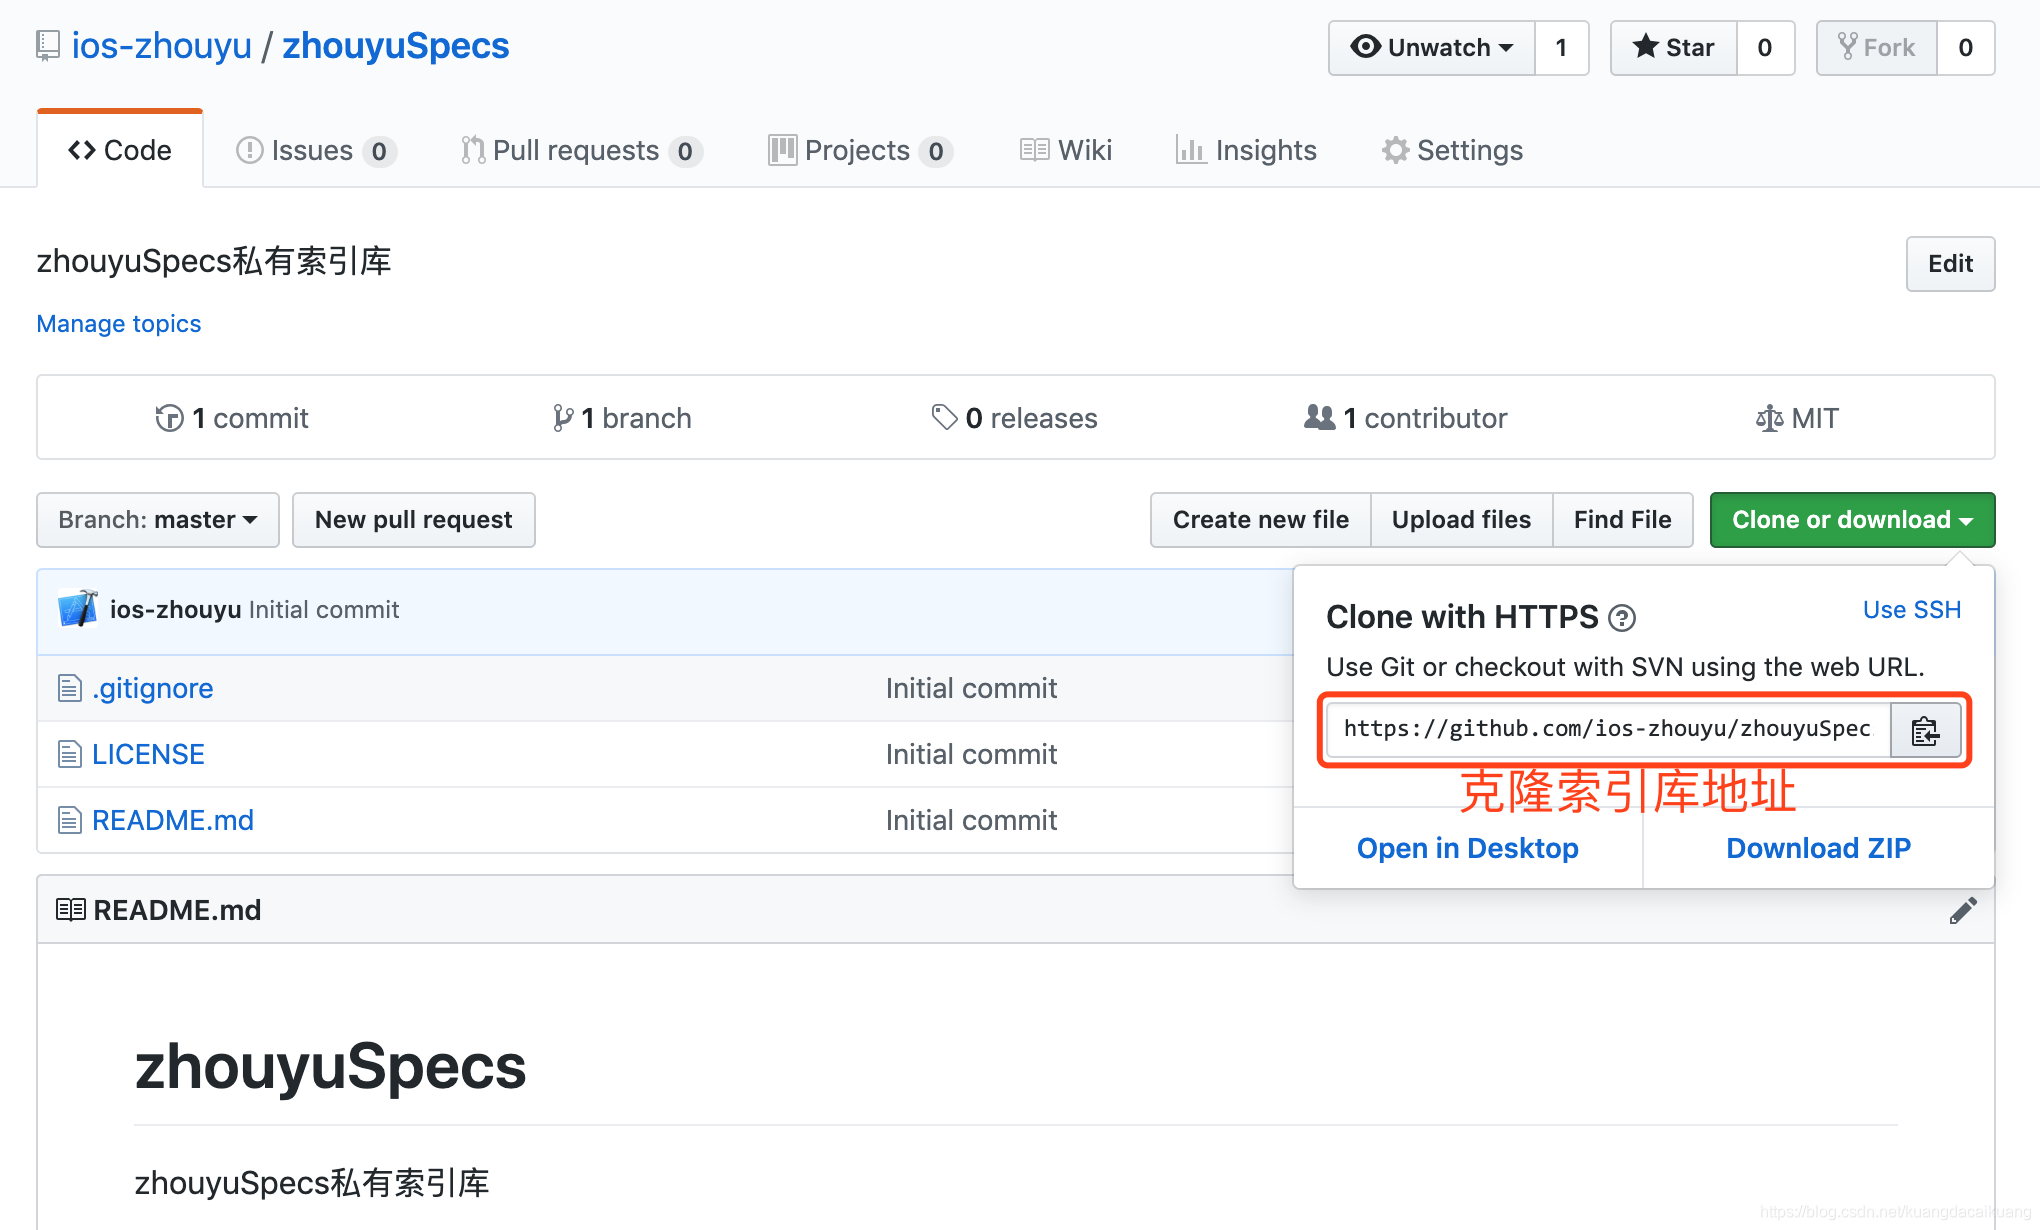Click Initial commit message for LICENSE

[x=971, y=754]
